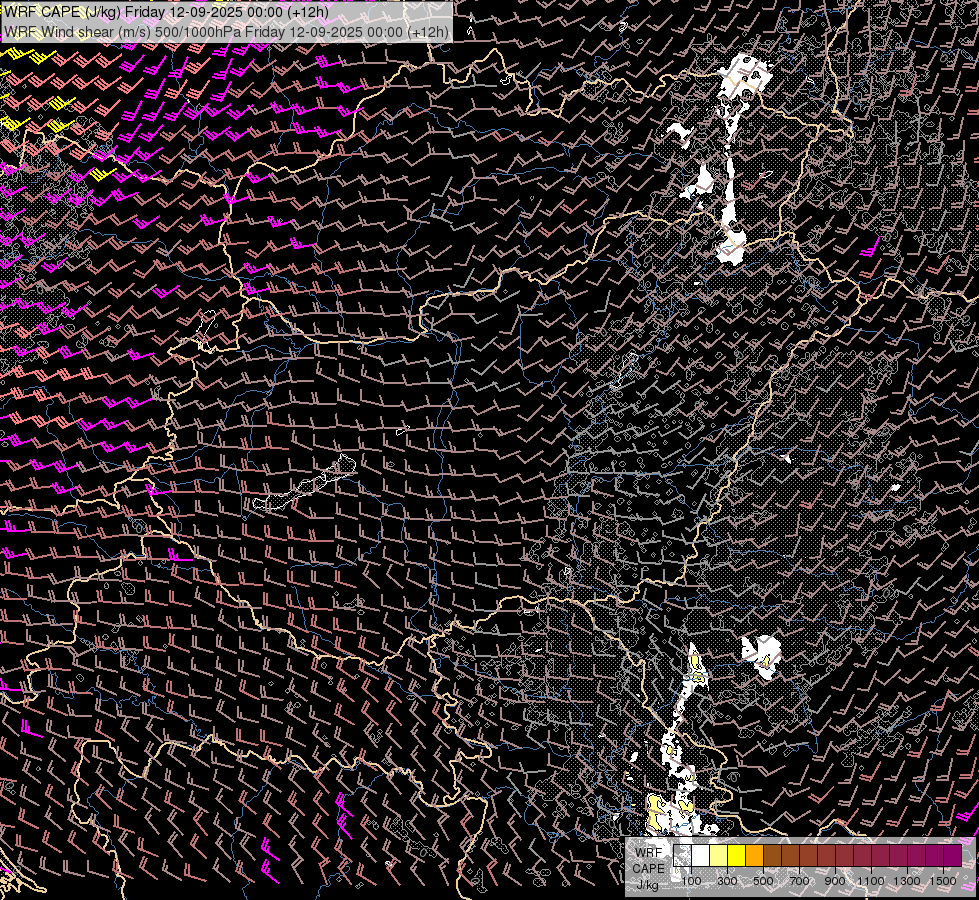Click the '1100' legend tick label
The height and width of the screenshot is (900, 979).
point(870,881)
